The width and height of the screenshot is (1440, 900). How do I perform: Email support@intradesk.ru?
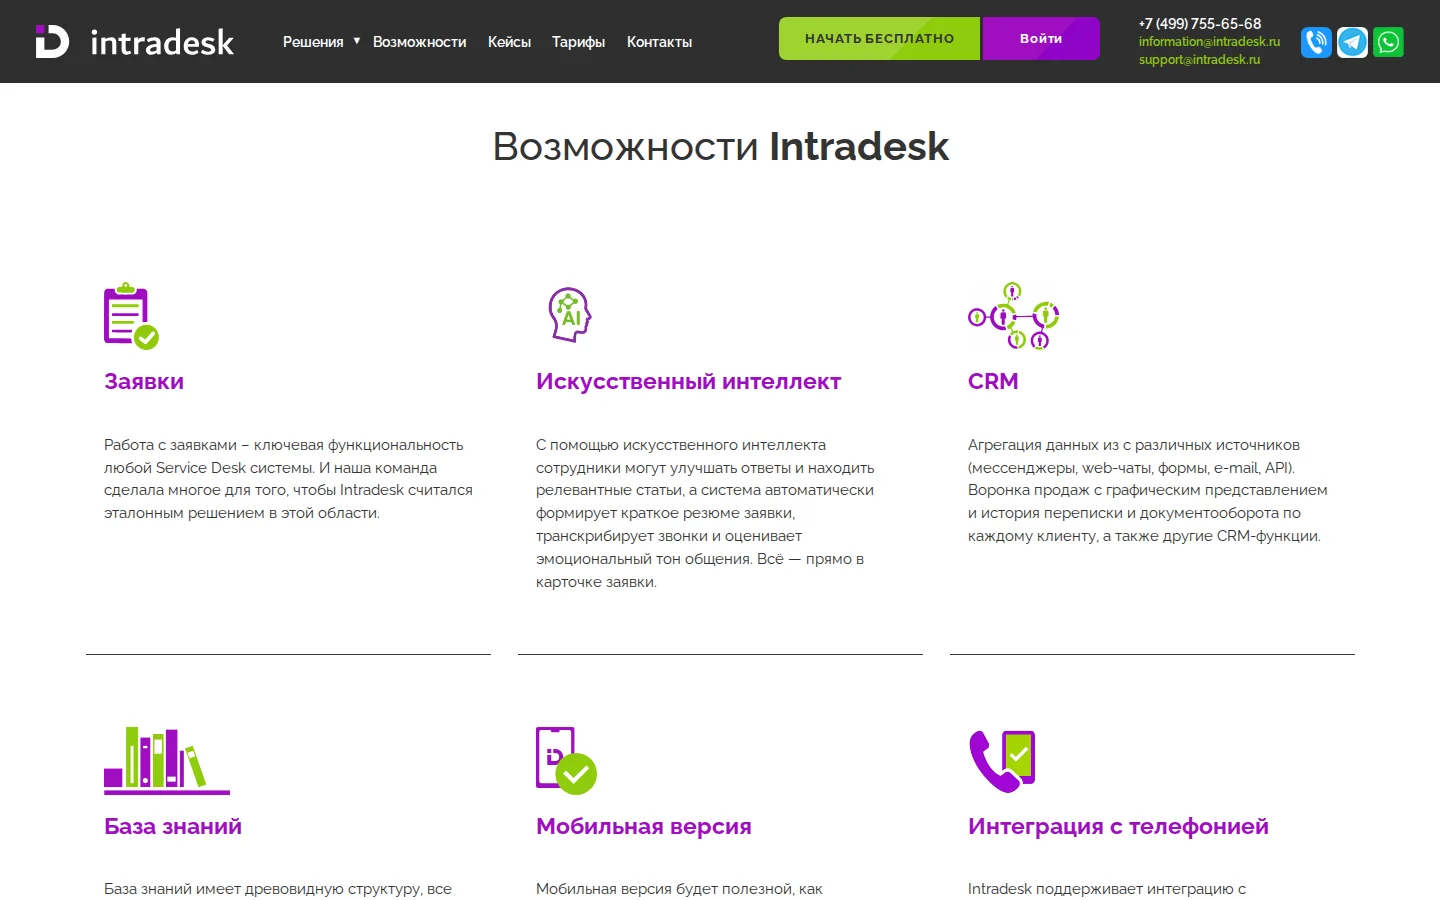(1199, 59)
